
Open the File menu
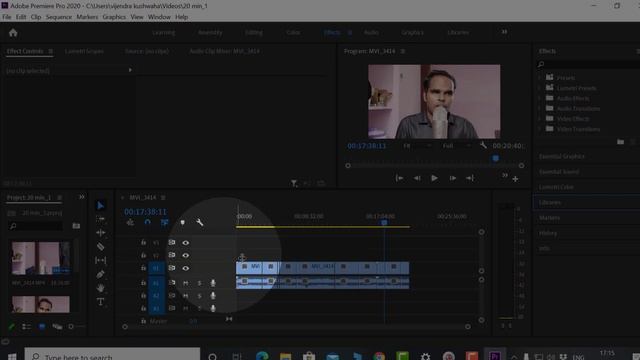click(7, 17)
